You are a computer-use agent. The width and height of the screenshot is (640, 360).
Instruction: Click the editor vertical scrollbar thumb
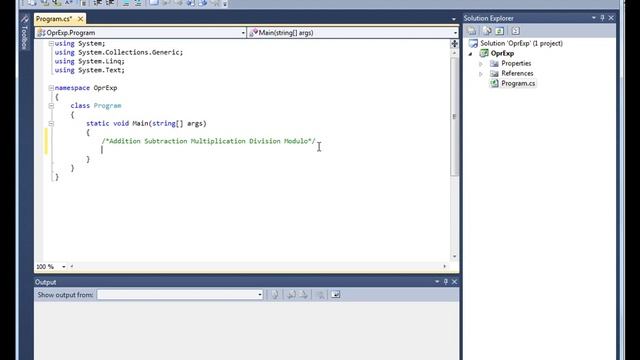click(454, 116)
